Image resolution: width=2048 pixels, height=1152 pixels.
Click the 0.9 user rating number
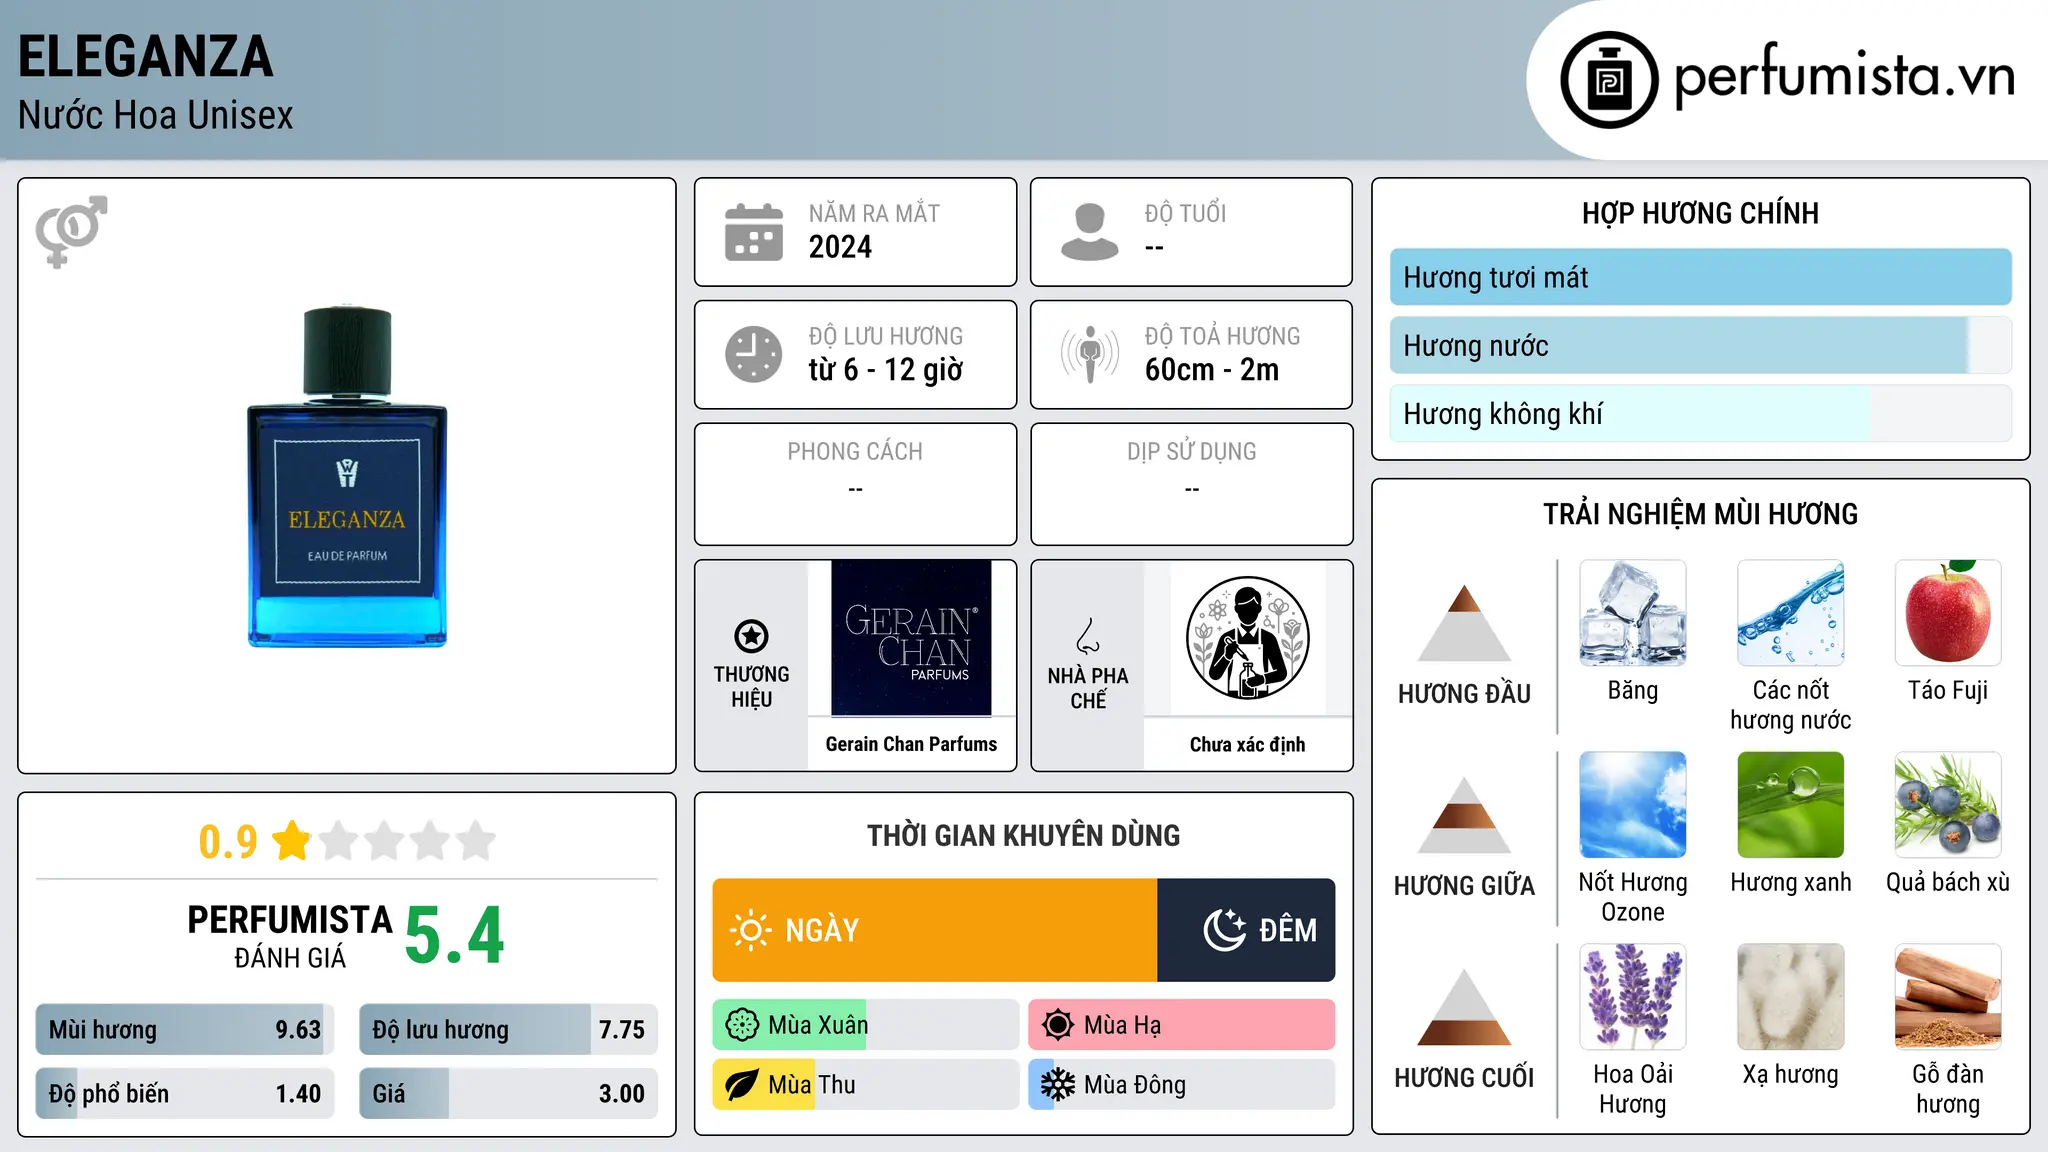click(x=228, y=842)
